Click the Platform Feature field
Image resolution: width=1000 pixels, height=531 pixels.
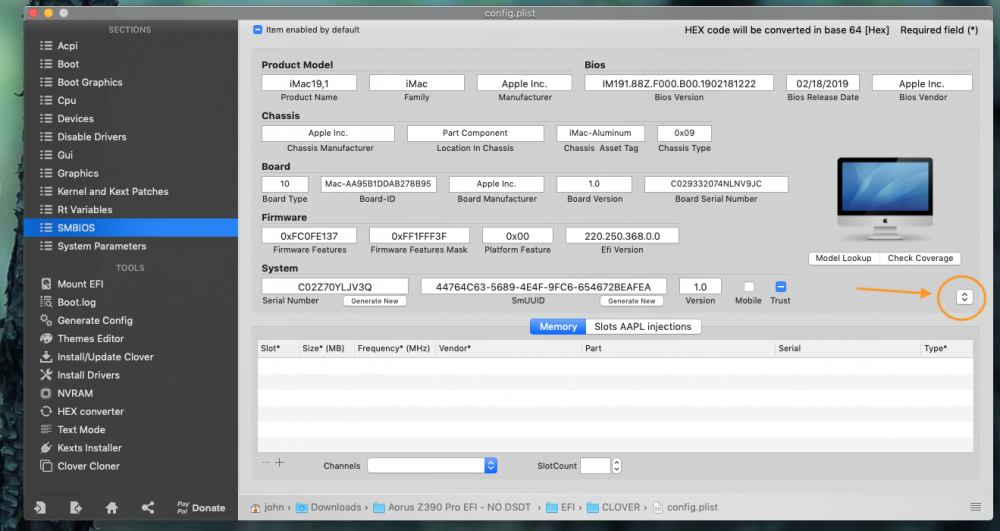pyautogui.click(x=517, y=236)
